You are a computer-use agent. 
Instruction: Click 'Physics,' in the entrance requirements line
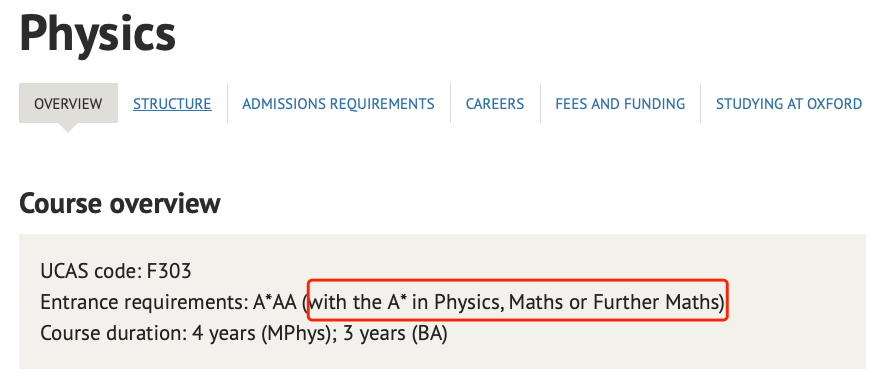469,303
